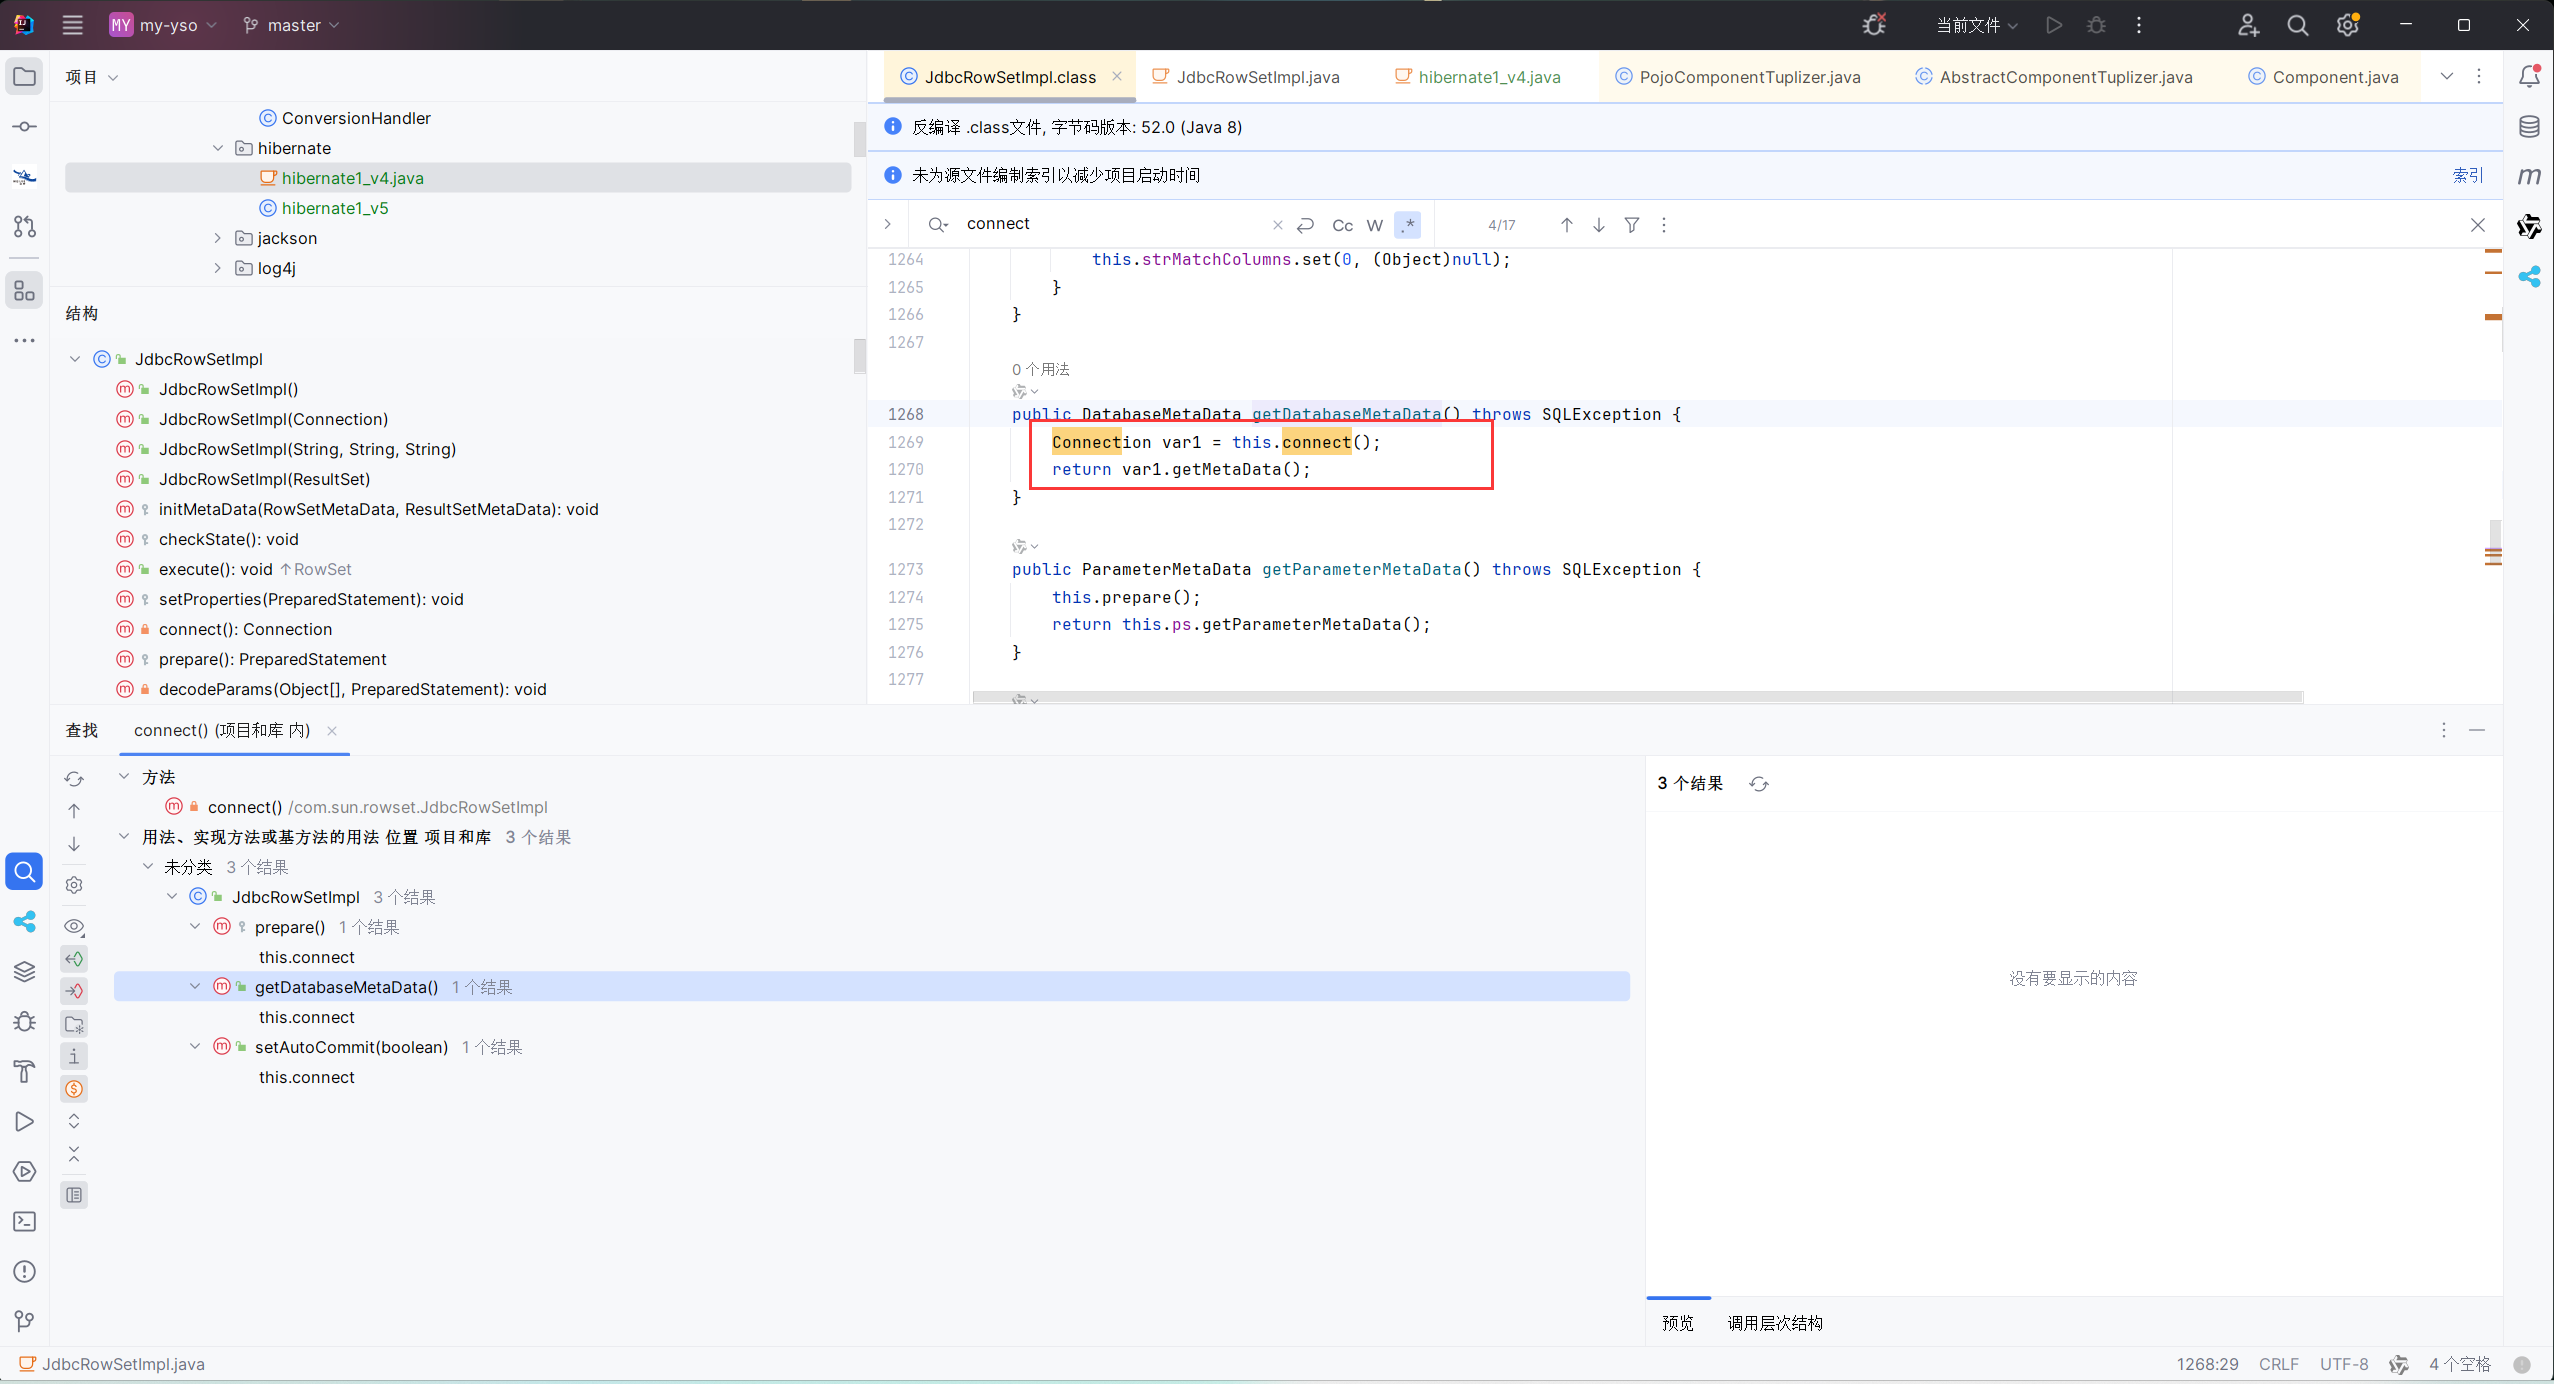Collapse the getDatabaseMetaData() usage node

click(x=195, y=987)
